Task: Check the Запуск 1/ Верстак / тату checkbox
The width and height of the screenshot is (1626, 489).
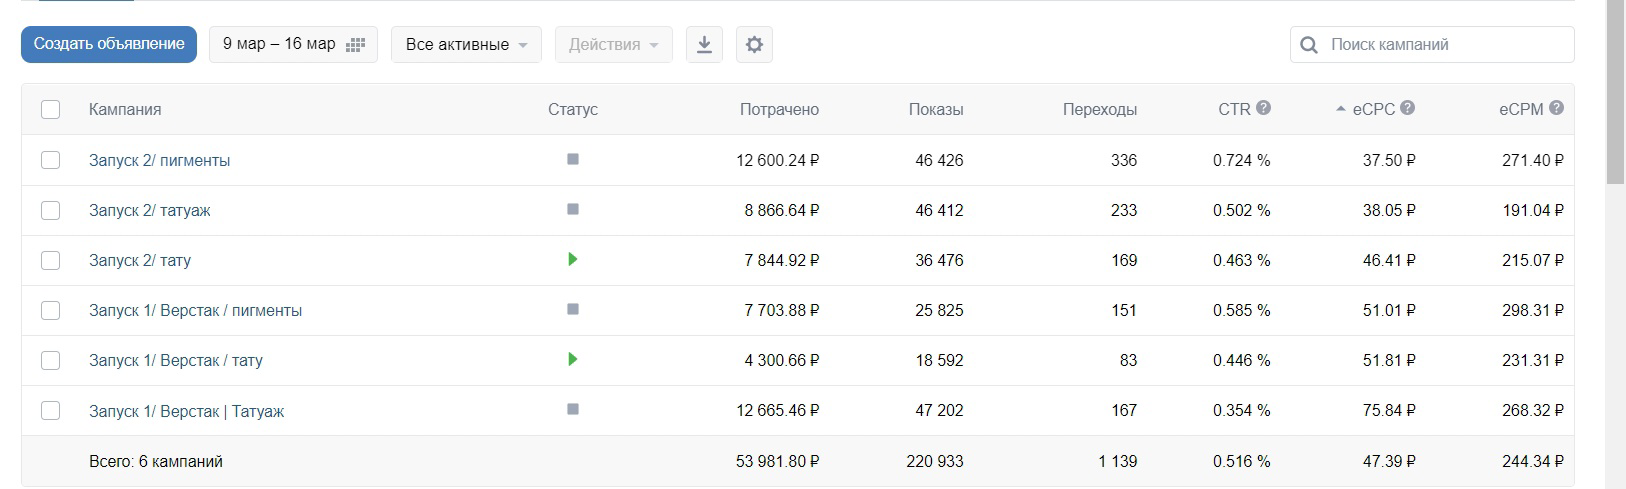Action: point(50,360)
